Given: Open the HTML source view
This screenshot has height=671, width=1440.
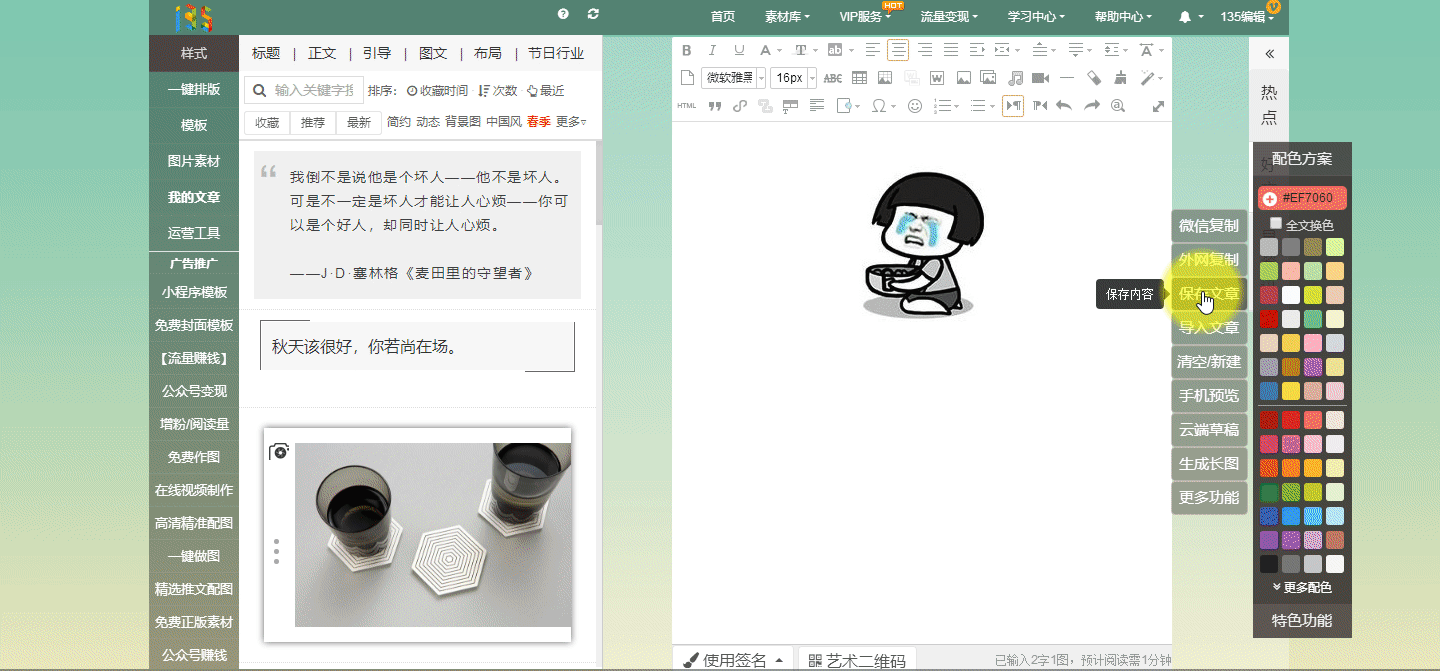Looking at the screenshot, I should pyautogui.click(x=687, y=106).
